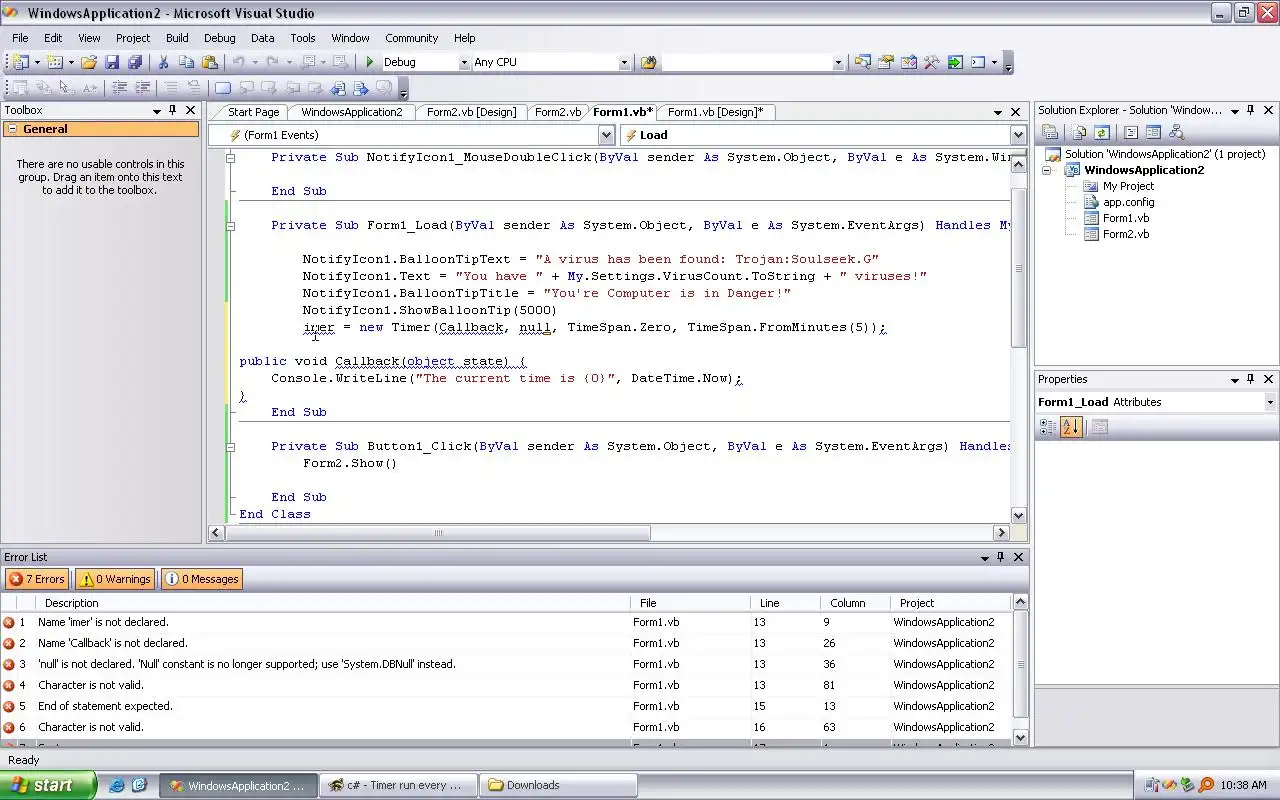
Task: Switch Properties to Categorized view
Action: coord(1048,427)
